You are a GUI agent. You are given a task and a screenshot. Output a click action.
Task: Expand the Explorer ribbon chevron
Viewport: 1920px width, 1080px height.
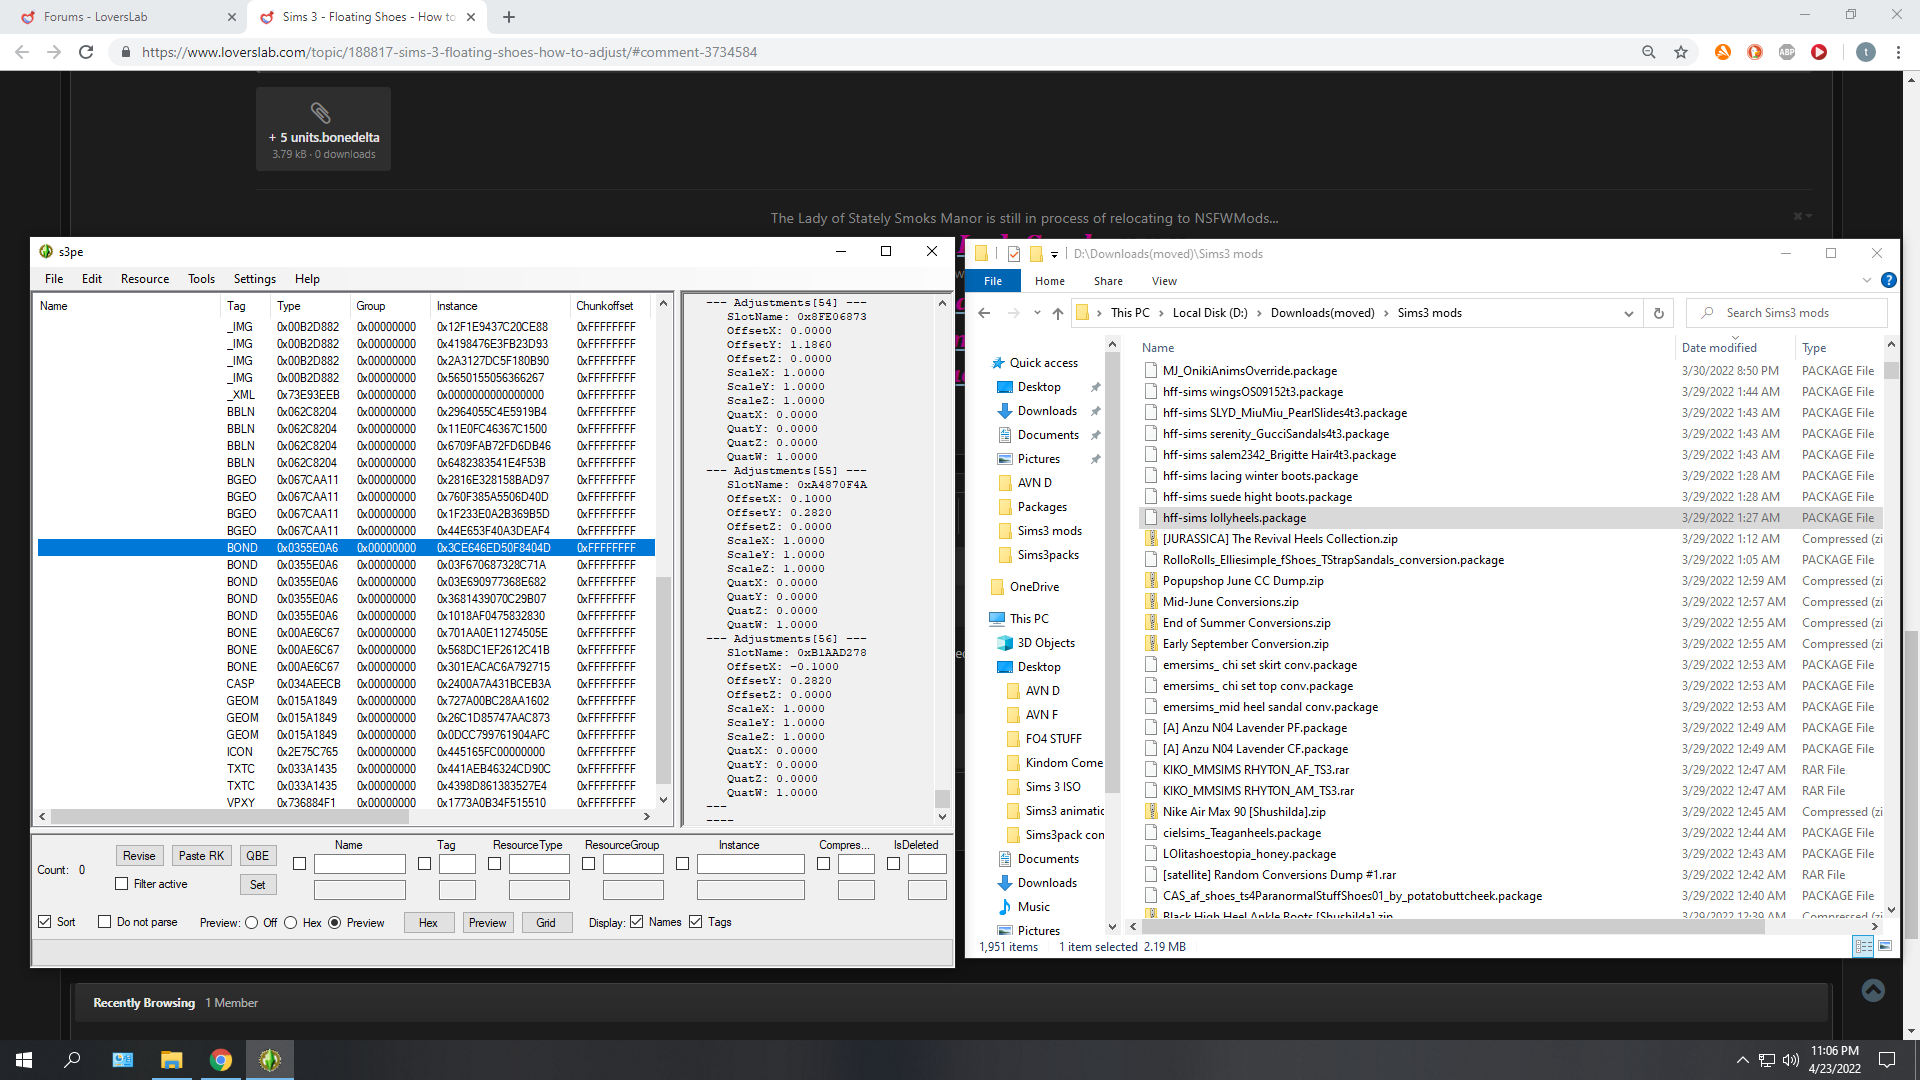click(x=1866, y=281)
